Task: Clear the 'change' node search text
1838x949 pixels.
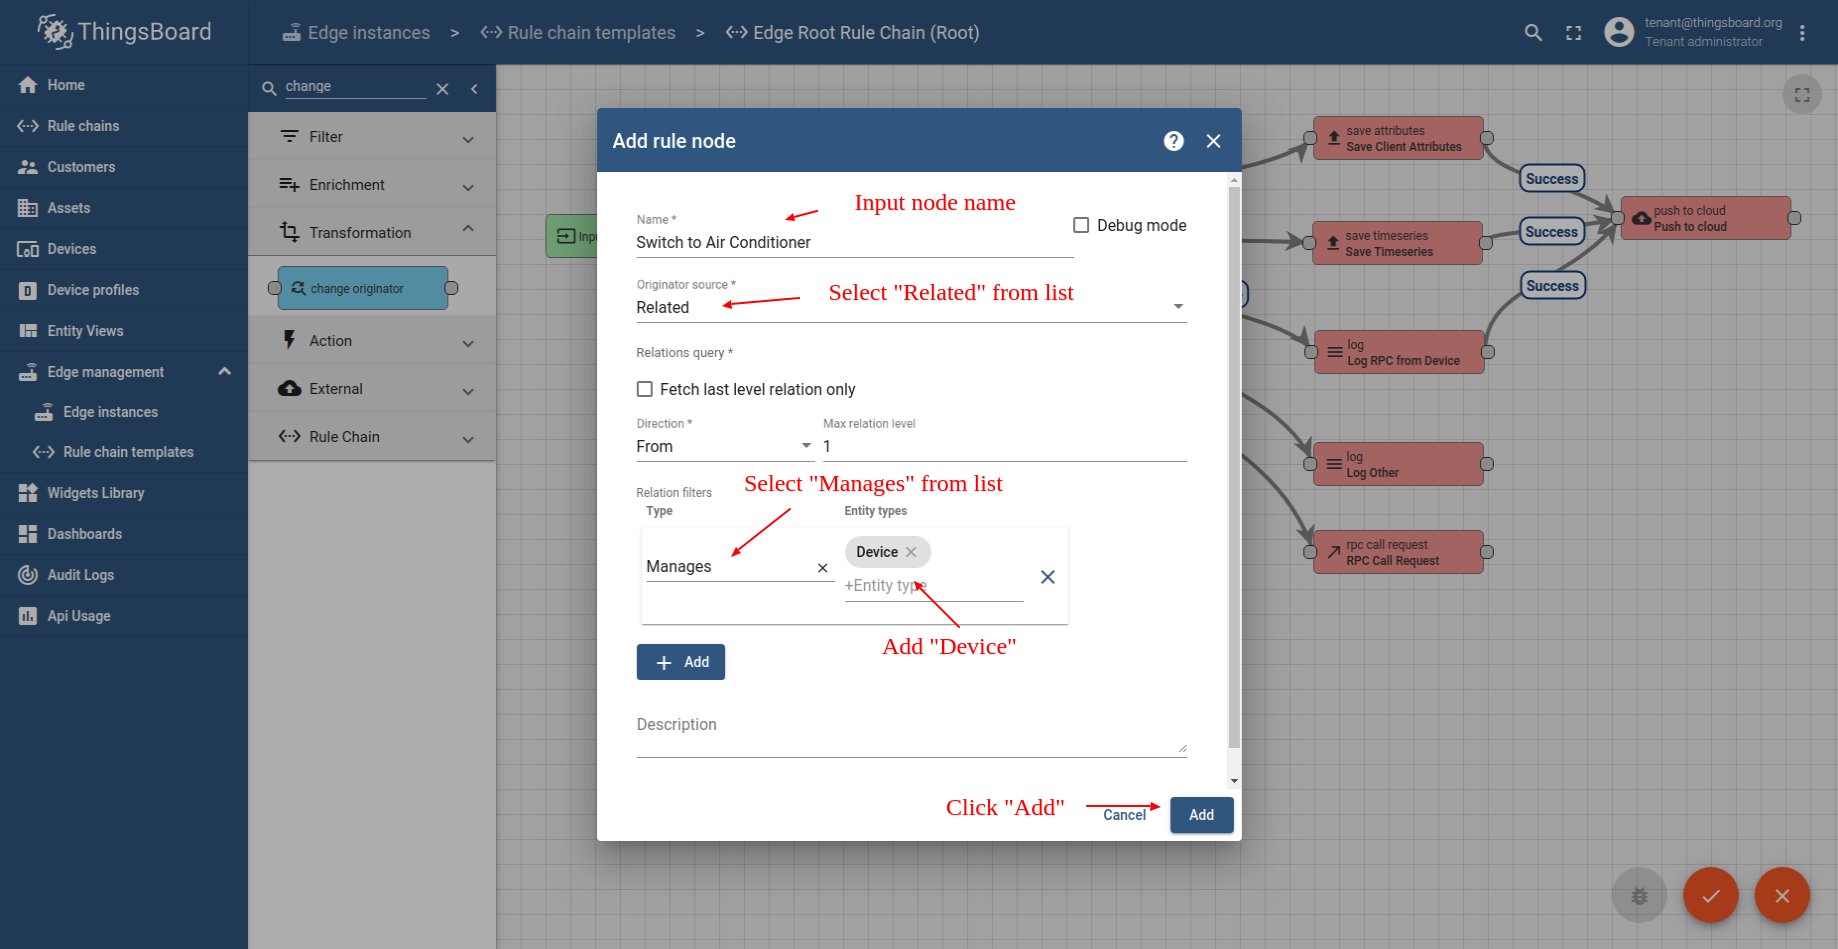Action: (442, 88)
